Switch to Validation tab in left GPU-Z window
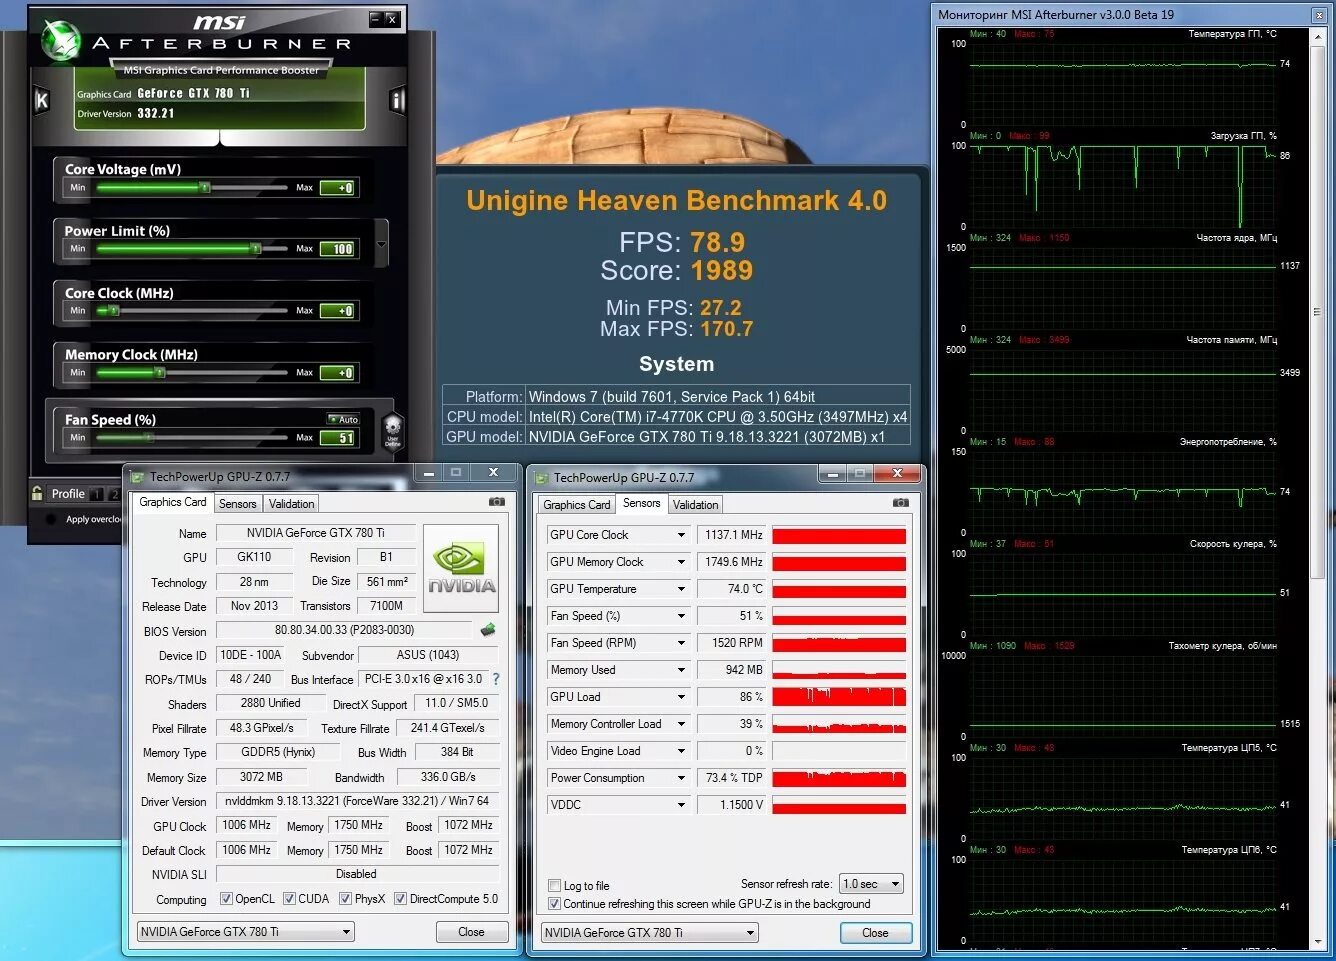 [x=292, y=504]
